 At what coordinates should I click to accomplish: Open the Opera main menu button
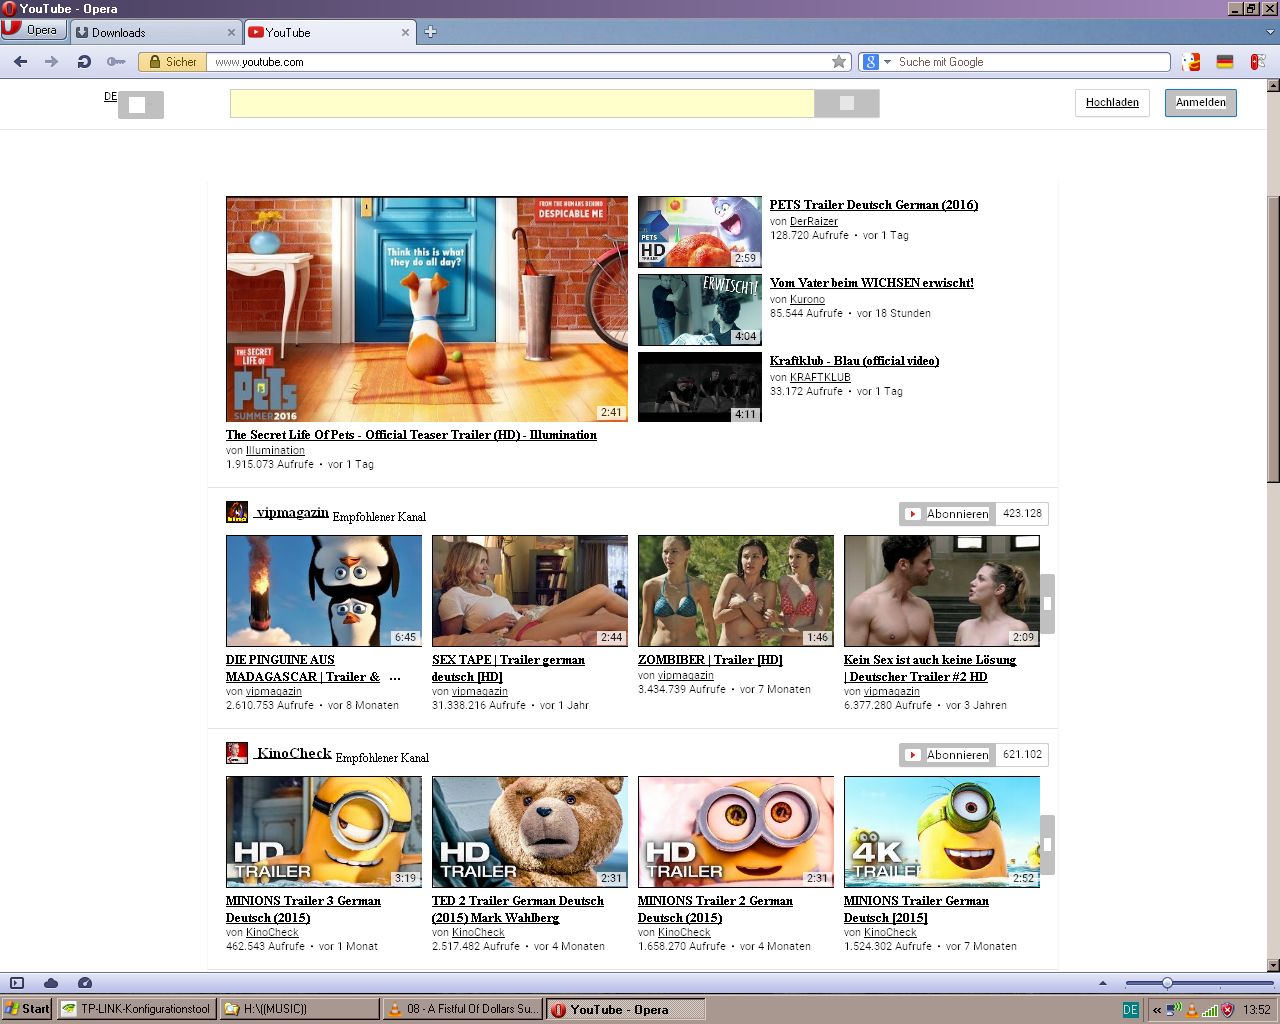point(33,30)
